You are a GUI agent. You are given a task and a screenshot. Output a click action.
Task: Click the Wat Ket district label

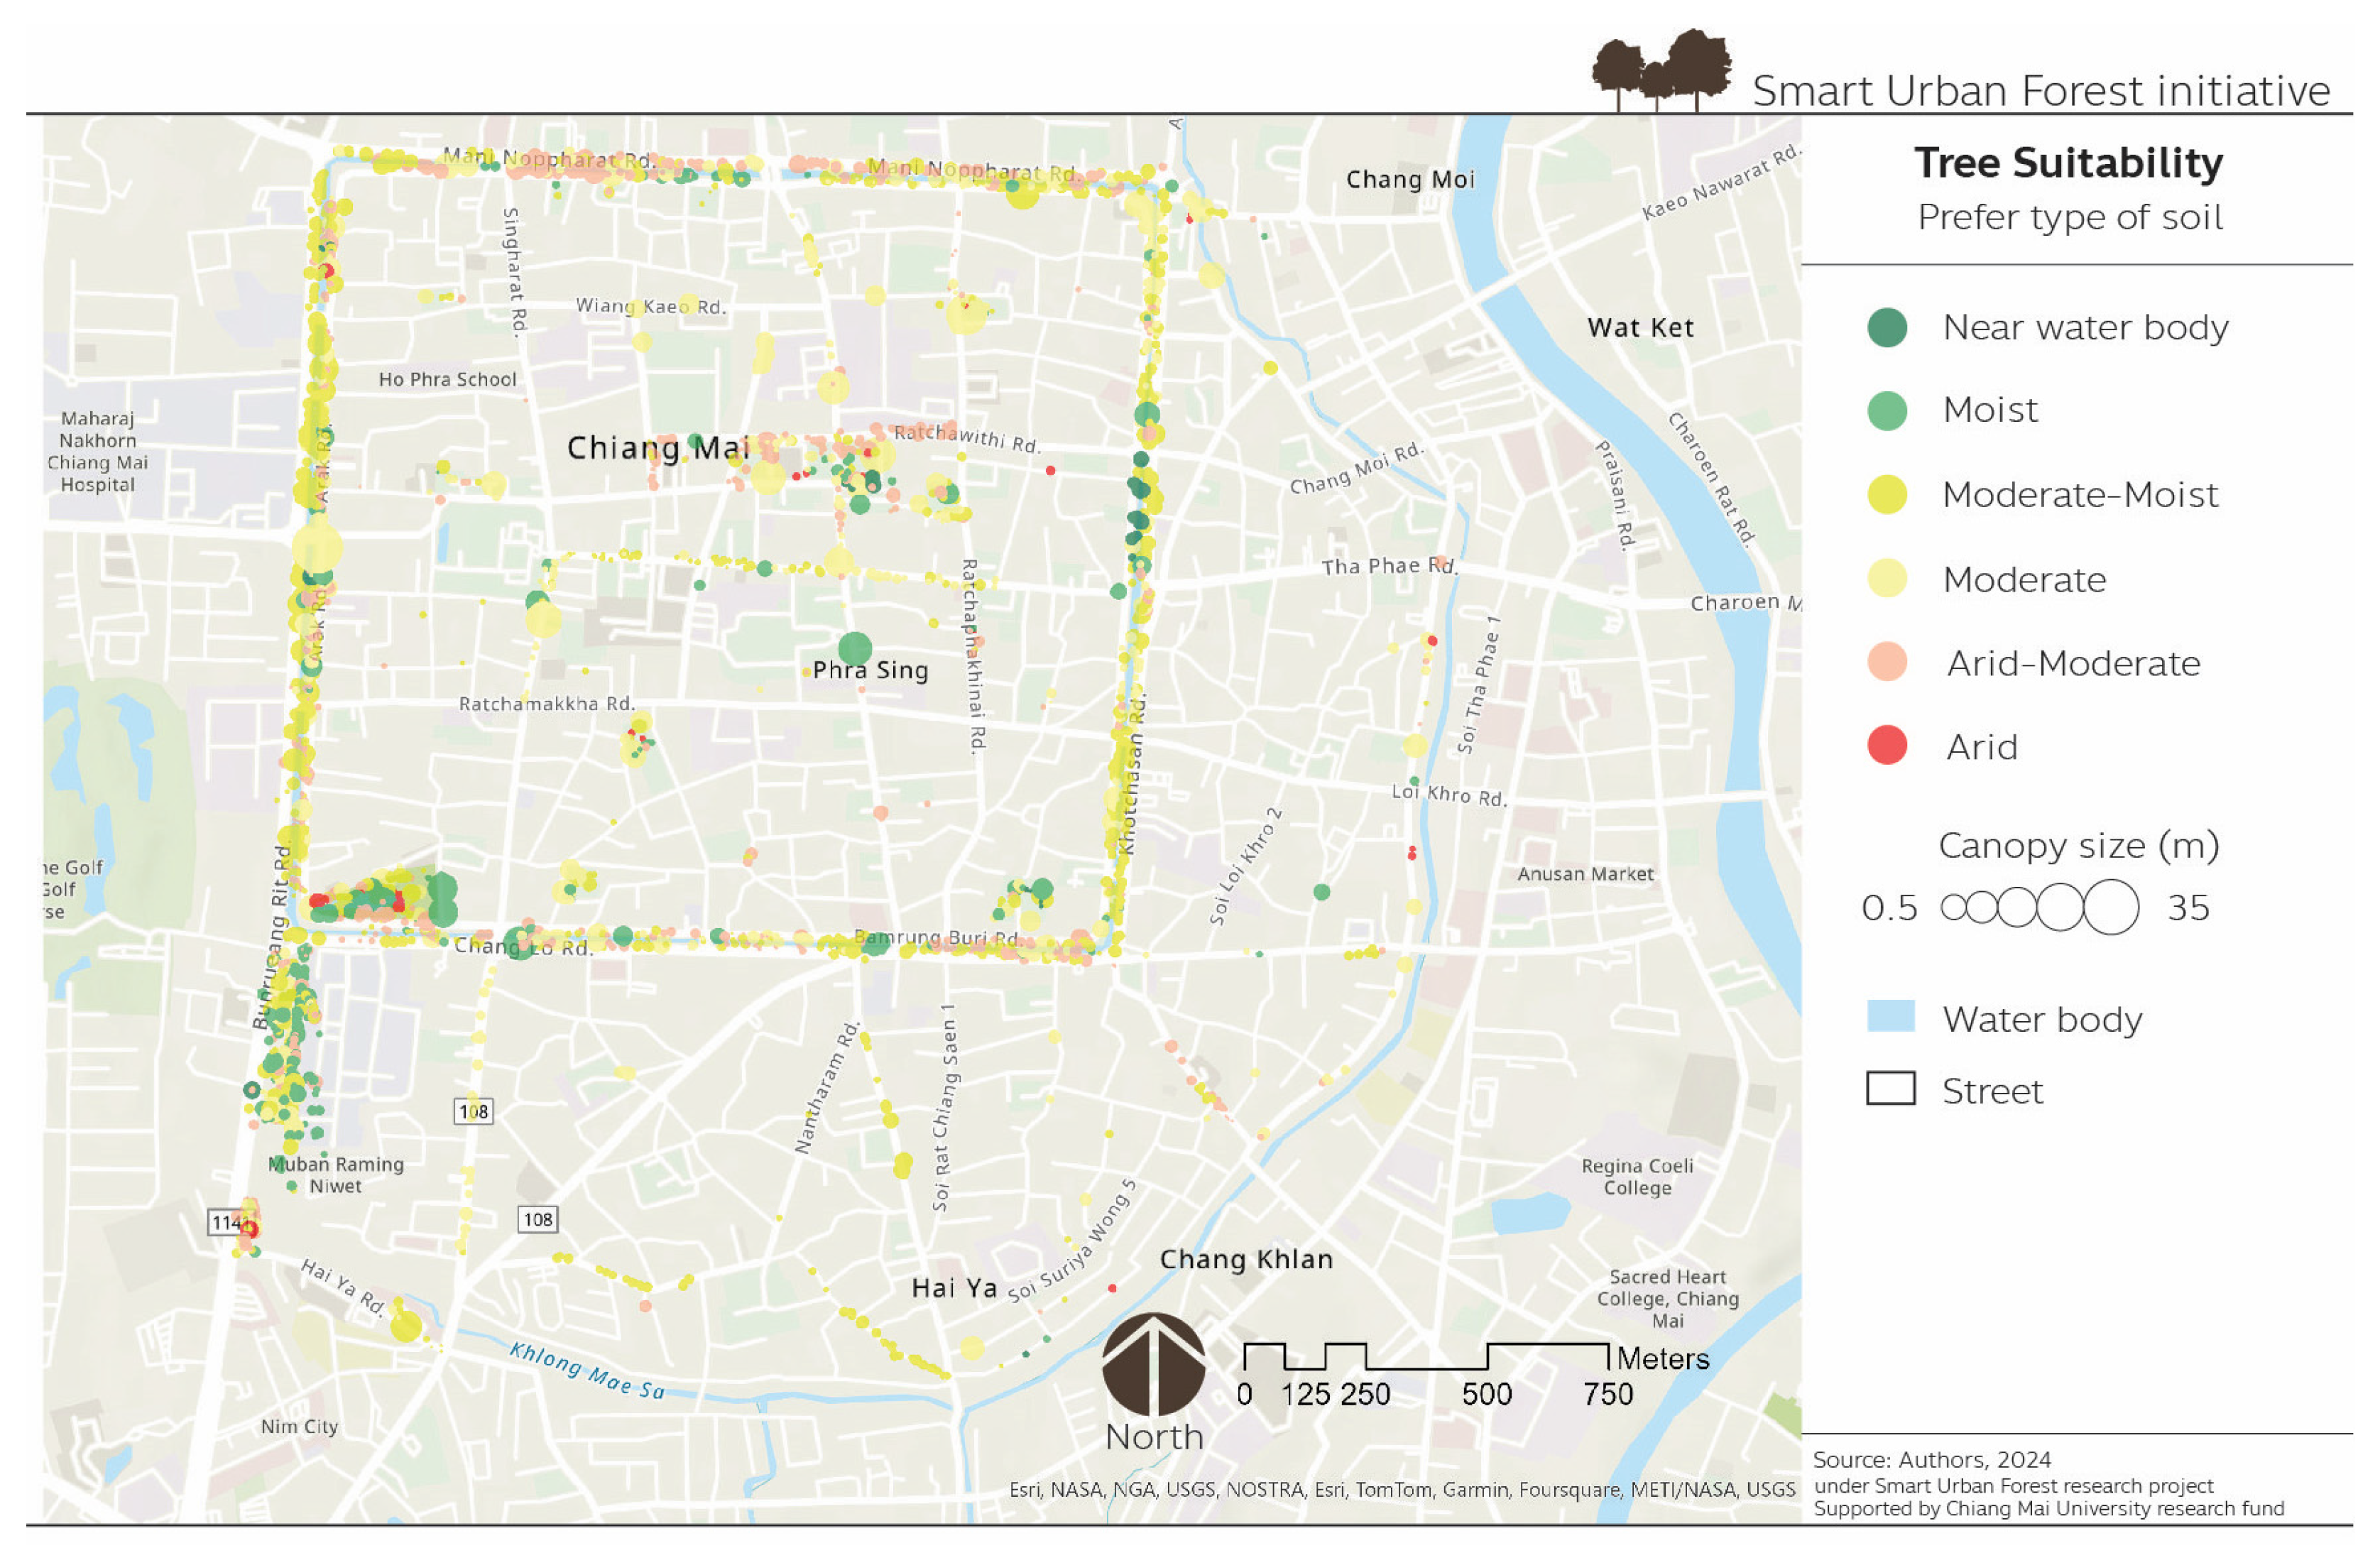(x=1640, y=328)
